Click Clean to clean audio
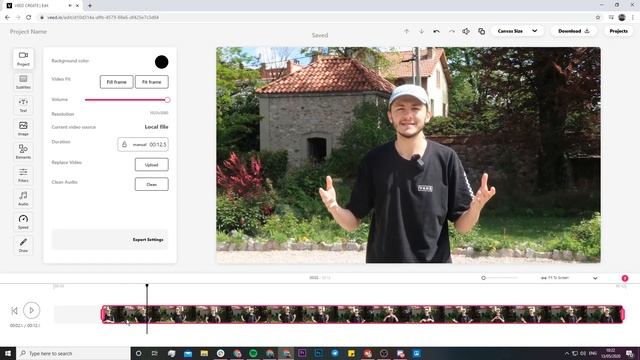This screenshot has width=640, height=360. pyautogui.click(x=151, y=184)
